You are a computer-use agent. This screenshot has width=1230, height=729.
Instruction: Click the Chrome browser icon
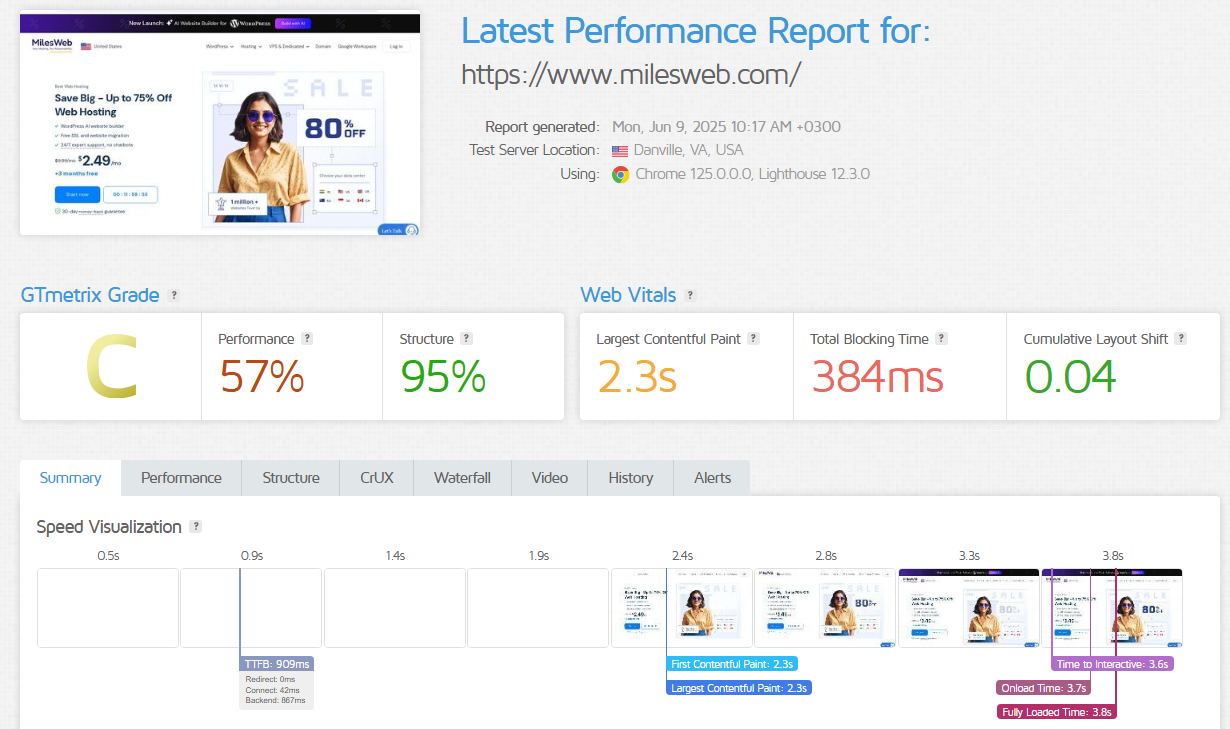(x=620, y=174)
